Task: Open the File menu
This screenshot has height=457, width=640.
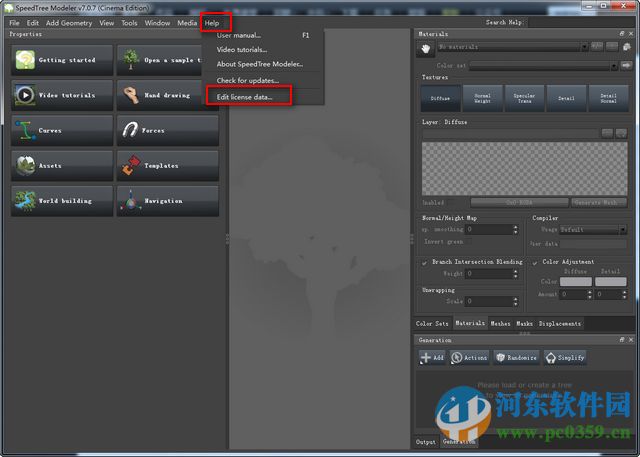Action: click(x=14, y=23)
